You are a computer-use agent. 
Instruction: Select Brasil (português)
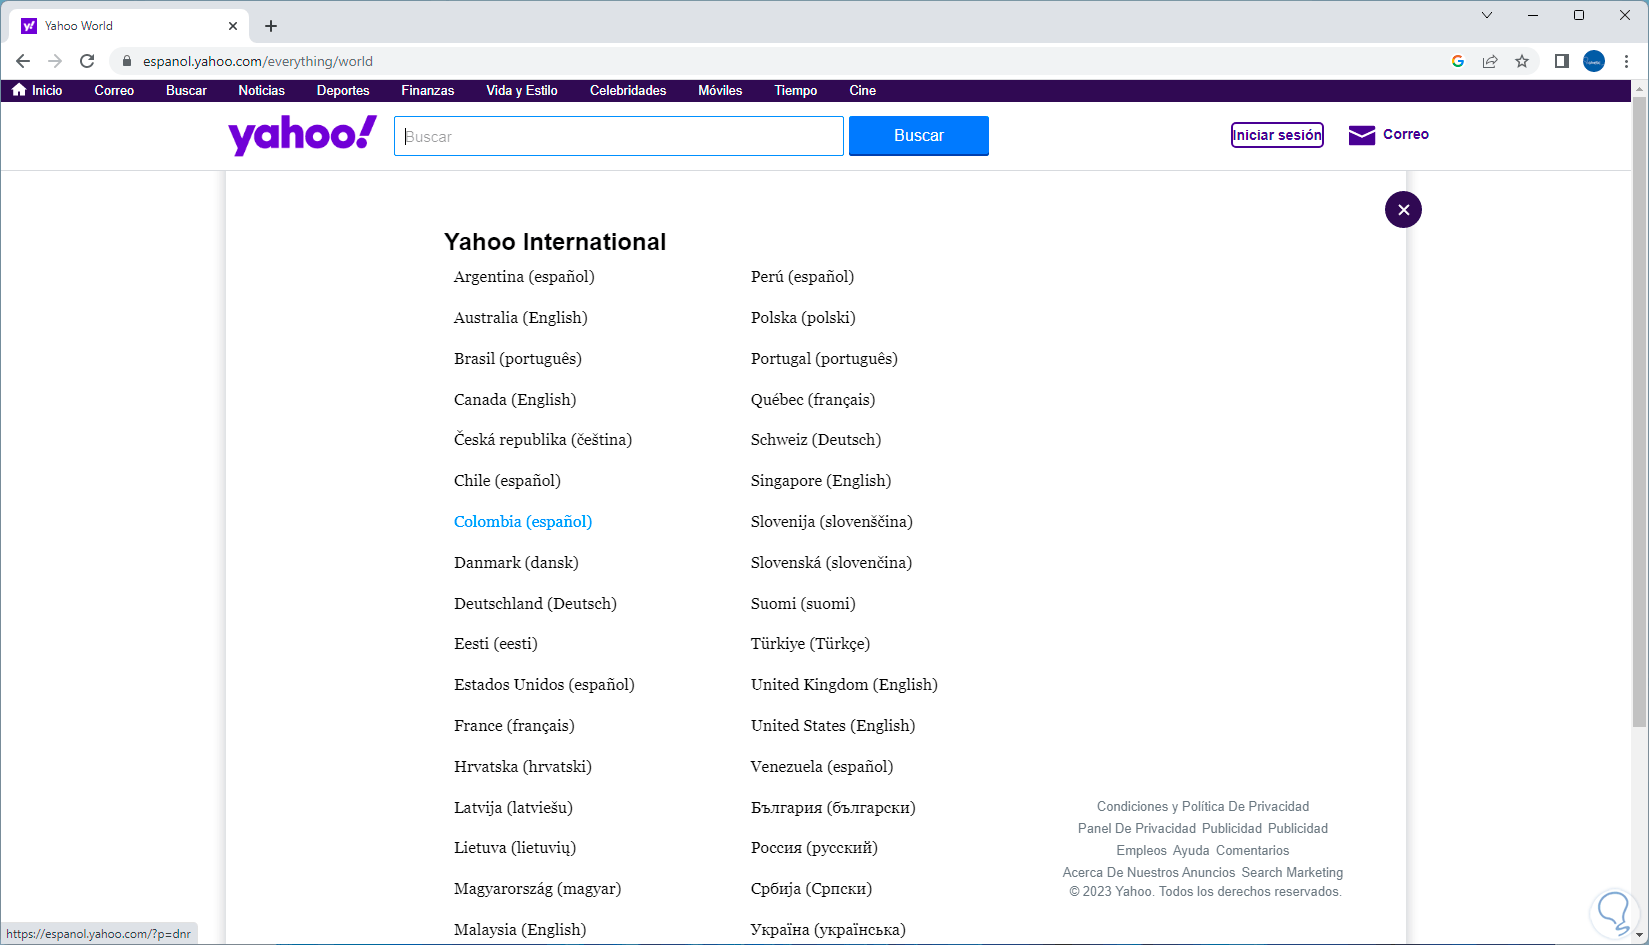point(518,359)
